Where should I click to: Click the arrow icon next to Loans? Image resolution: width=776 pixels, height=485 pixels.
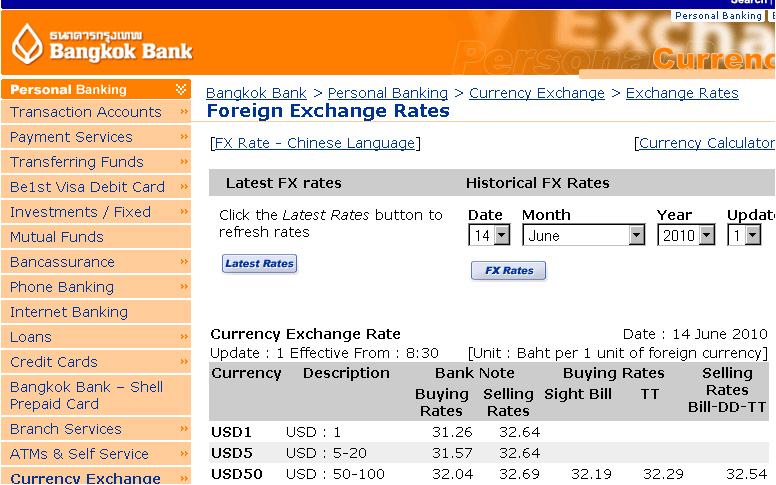pyautogui.click(x=184, y=337)
